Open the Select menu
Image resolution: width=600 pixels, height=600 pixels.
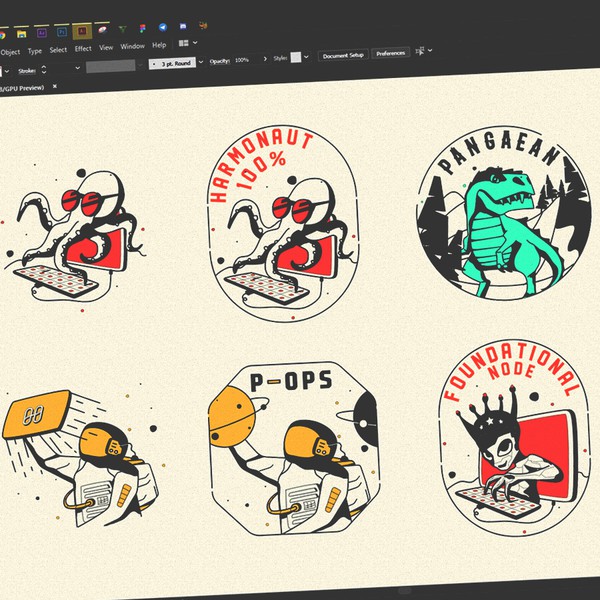click(x=58, y=49)
